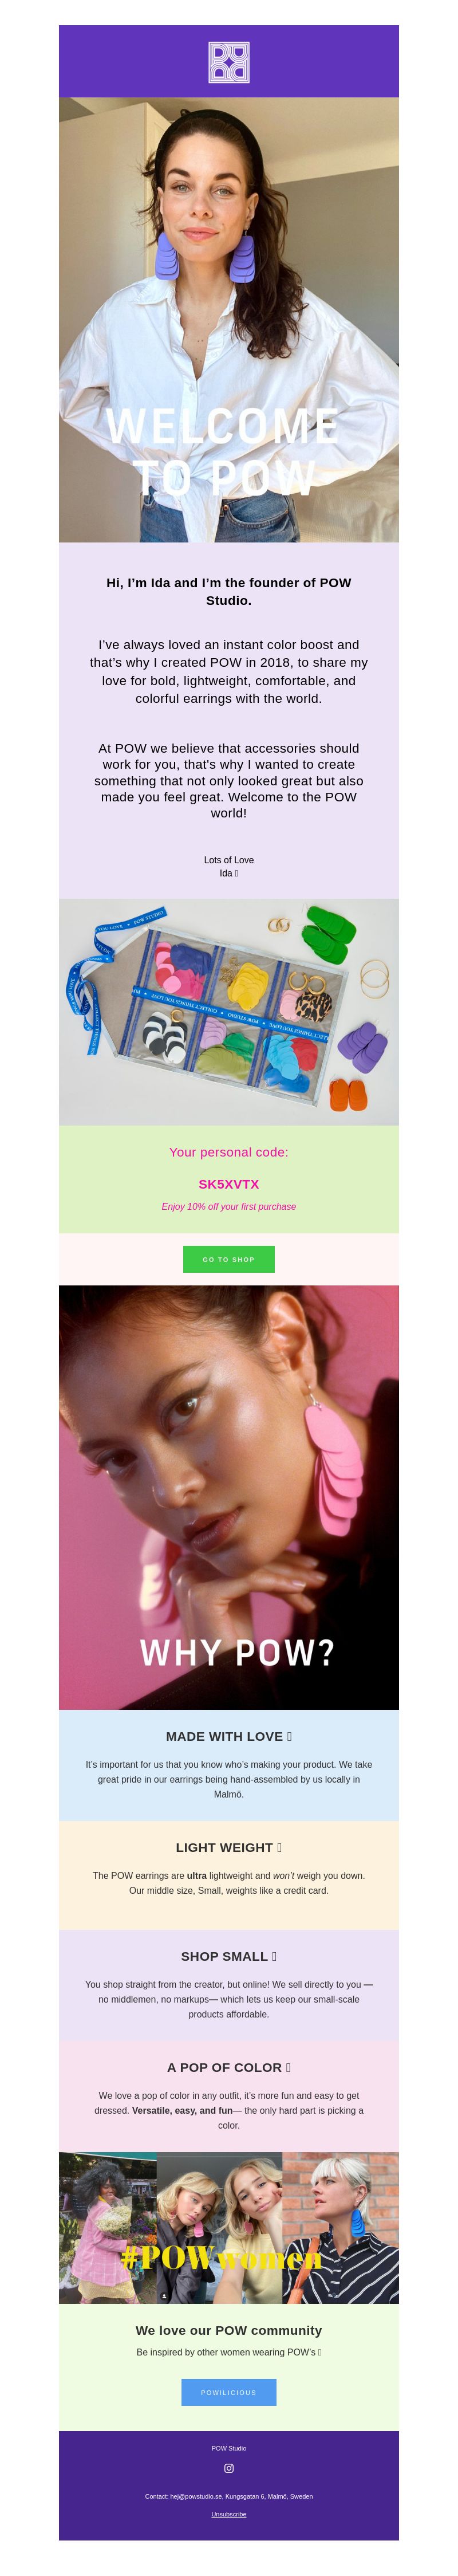Select the personal code SK5XVTX

[x=228, y=1183]
